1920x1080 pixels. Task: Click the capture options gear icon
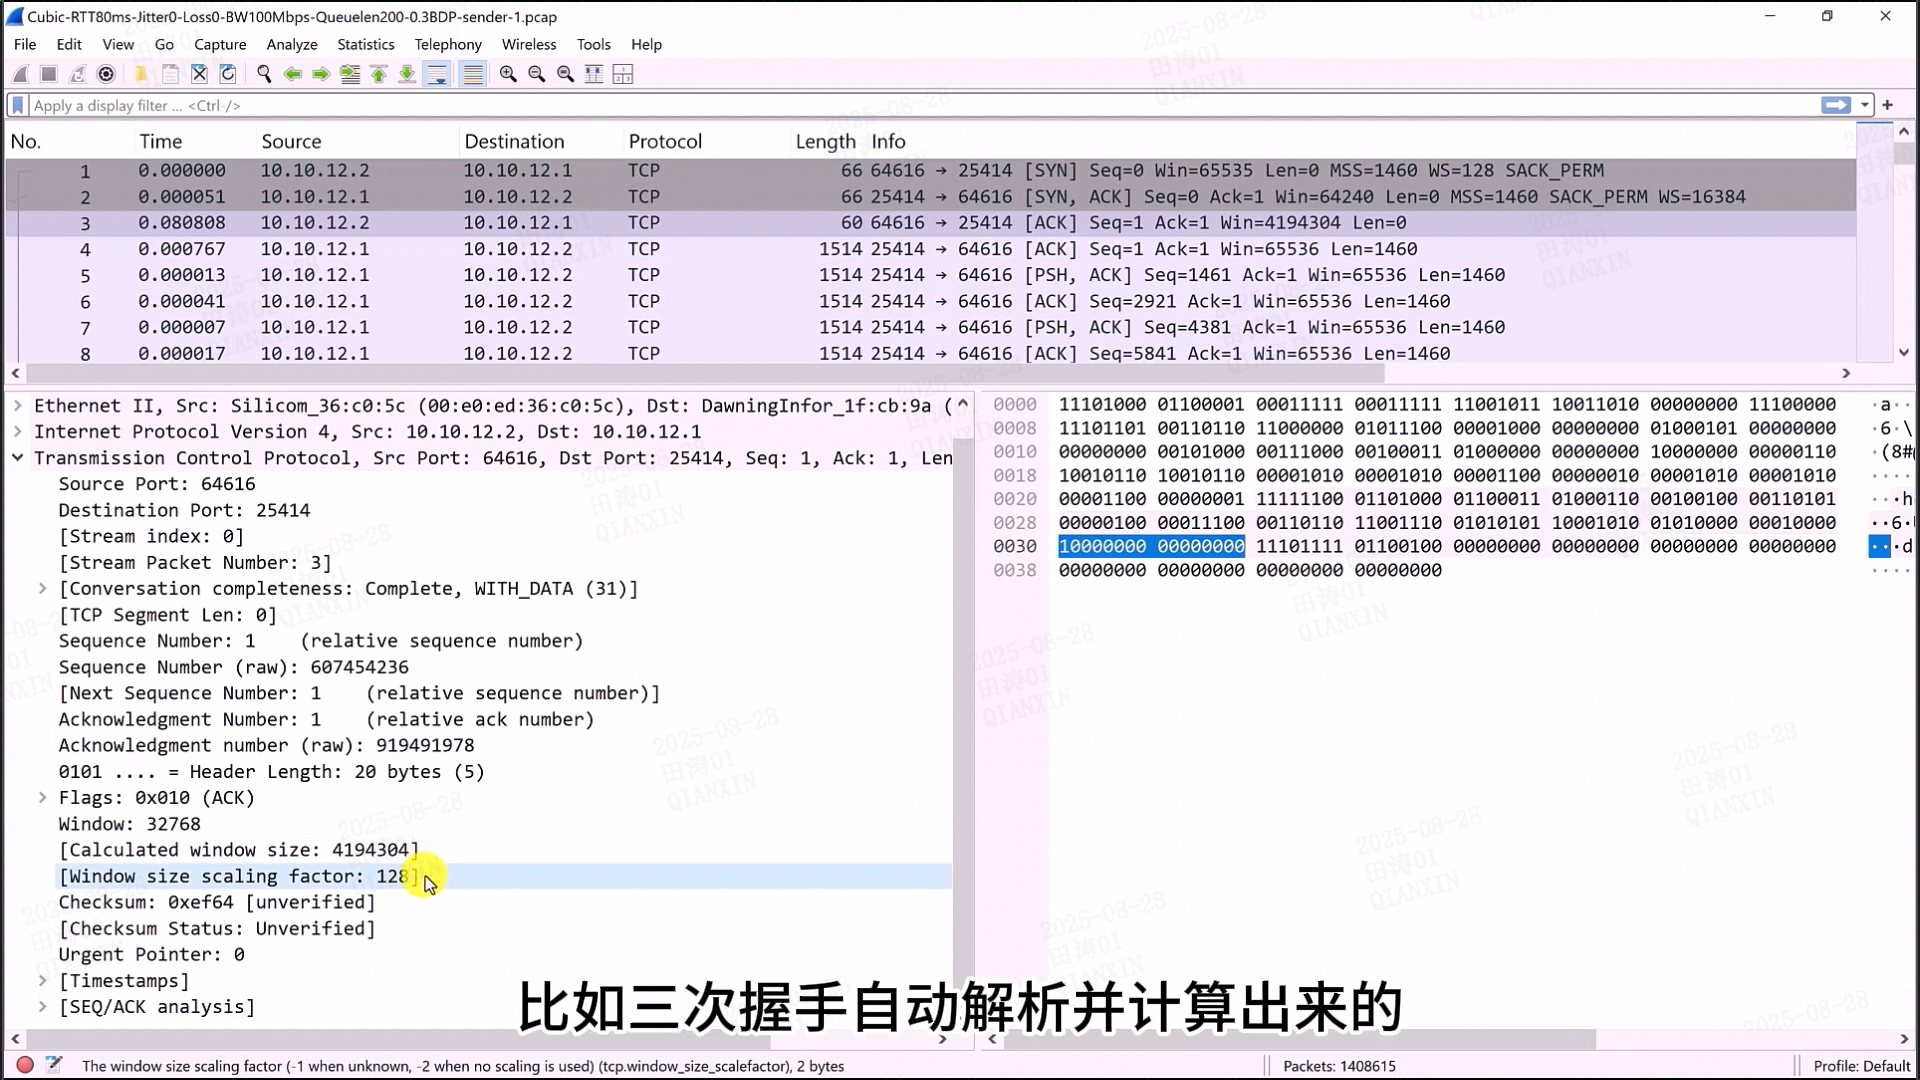pos(106,74)
